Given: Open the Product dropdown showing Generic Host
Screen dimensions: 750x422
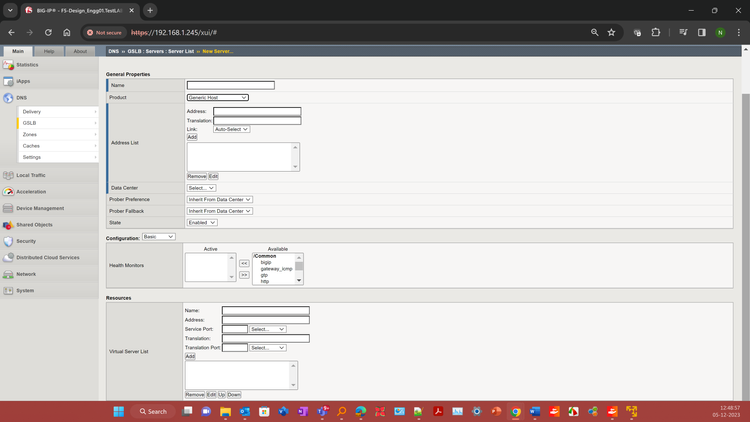Looking at the screenshot, I should pos(217,97).
